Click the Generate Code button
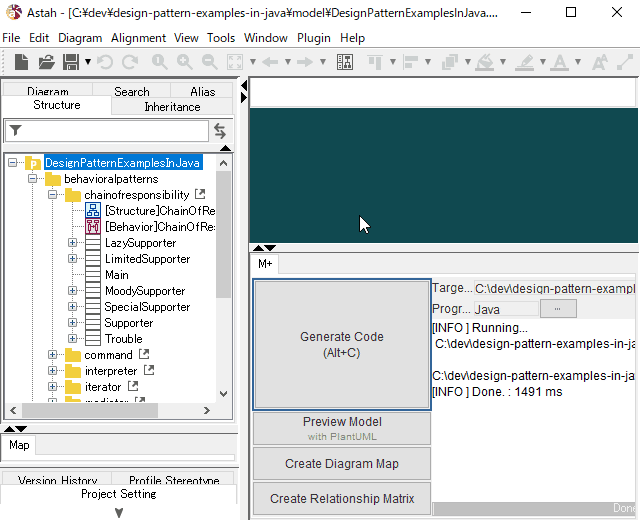The image size is (640, 520). 342,344
